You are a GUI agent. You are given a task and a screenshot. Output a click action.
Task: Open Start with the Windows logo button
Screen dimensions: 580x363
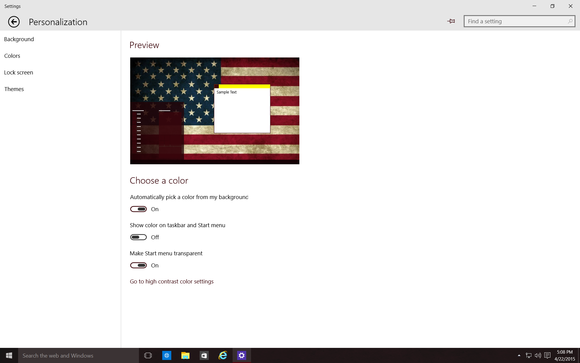click(x=9, y=356)
